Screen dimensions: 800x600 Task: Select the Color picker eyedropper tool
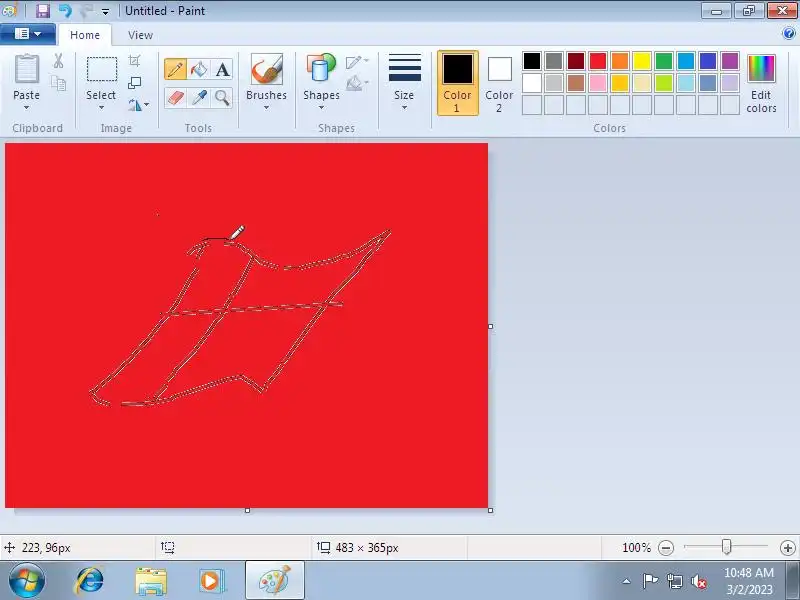point(199,97)
